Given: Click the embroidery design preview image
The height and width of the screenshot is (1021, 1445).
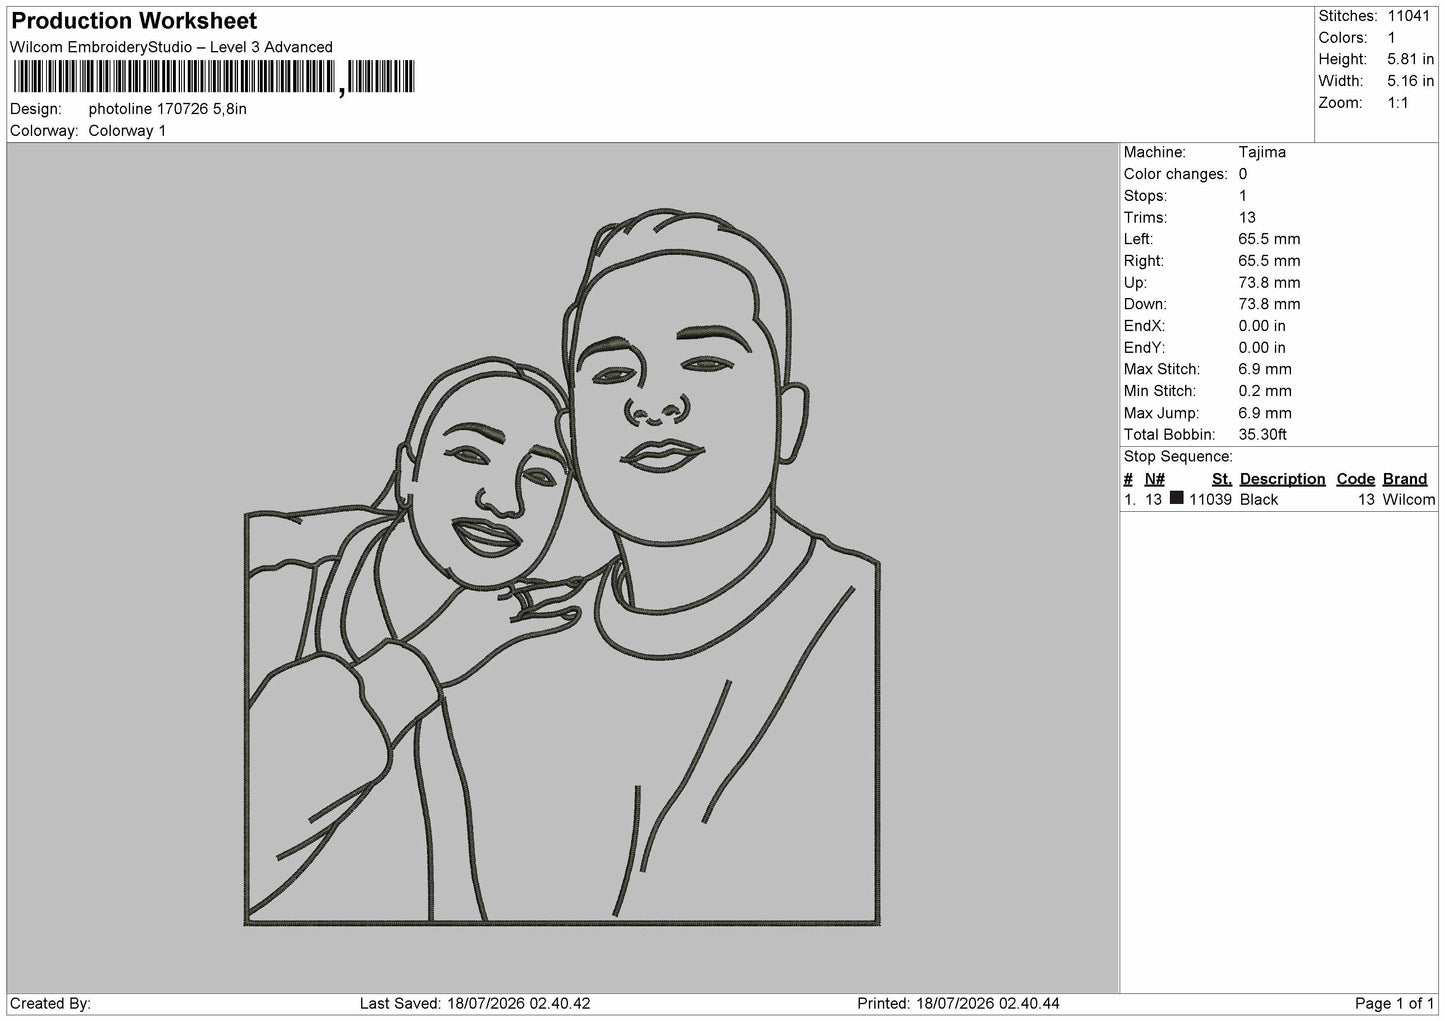Looking at the screenshot, I should [563, 568].
